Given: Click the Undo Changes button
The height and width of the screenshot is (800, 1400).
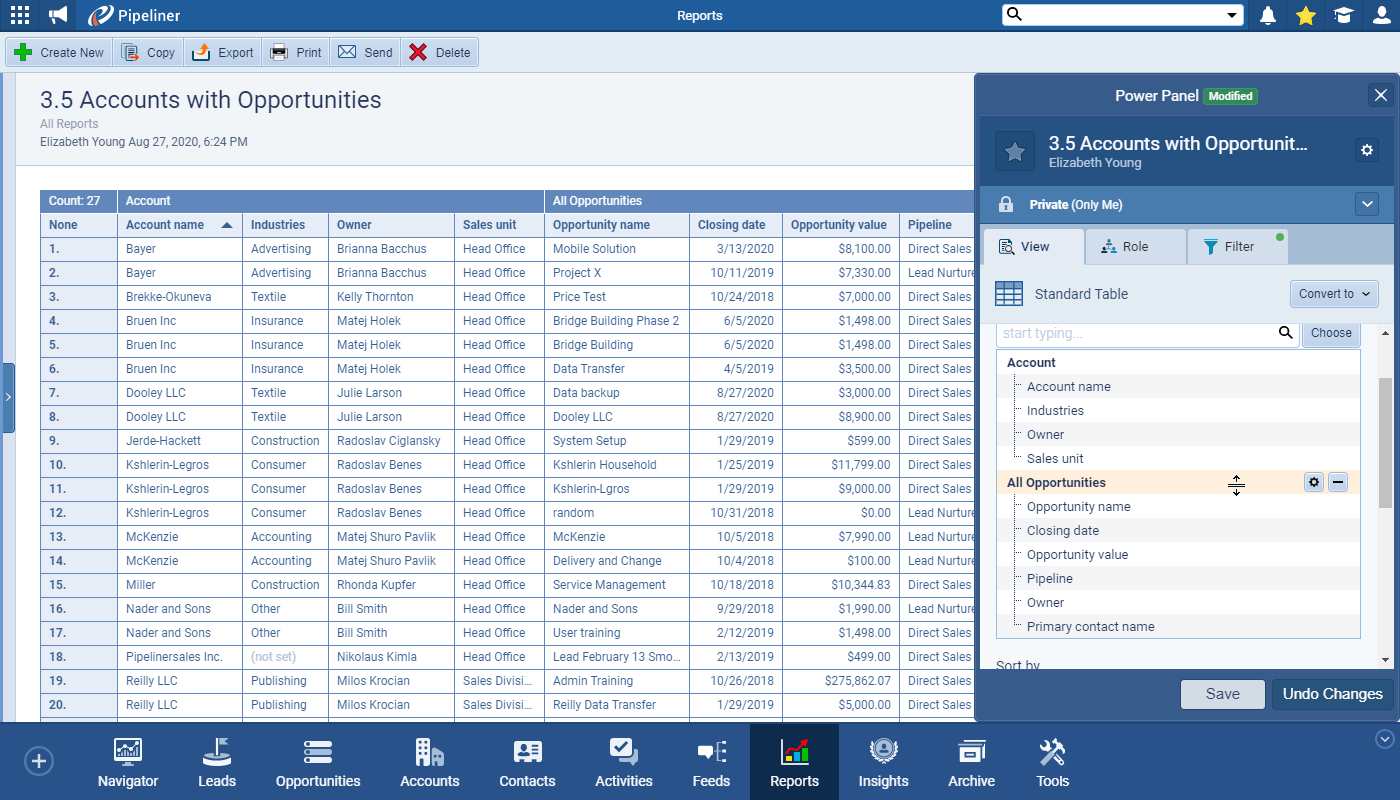Looking at the screenshot, I should coord(1332,694).
